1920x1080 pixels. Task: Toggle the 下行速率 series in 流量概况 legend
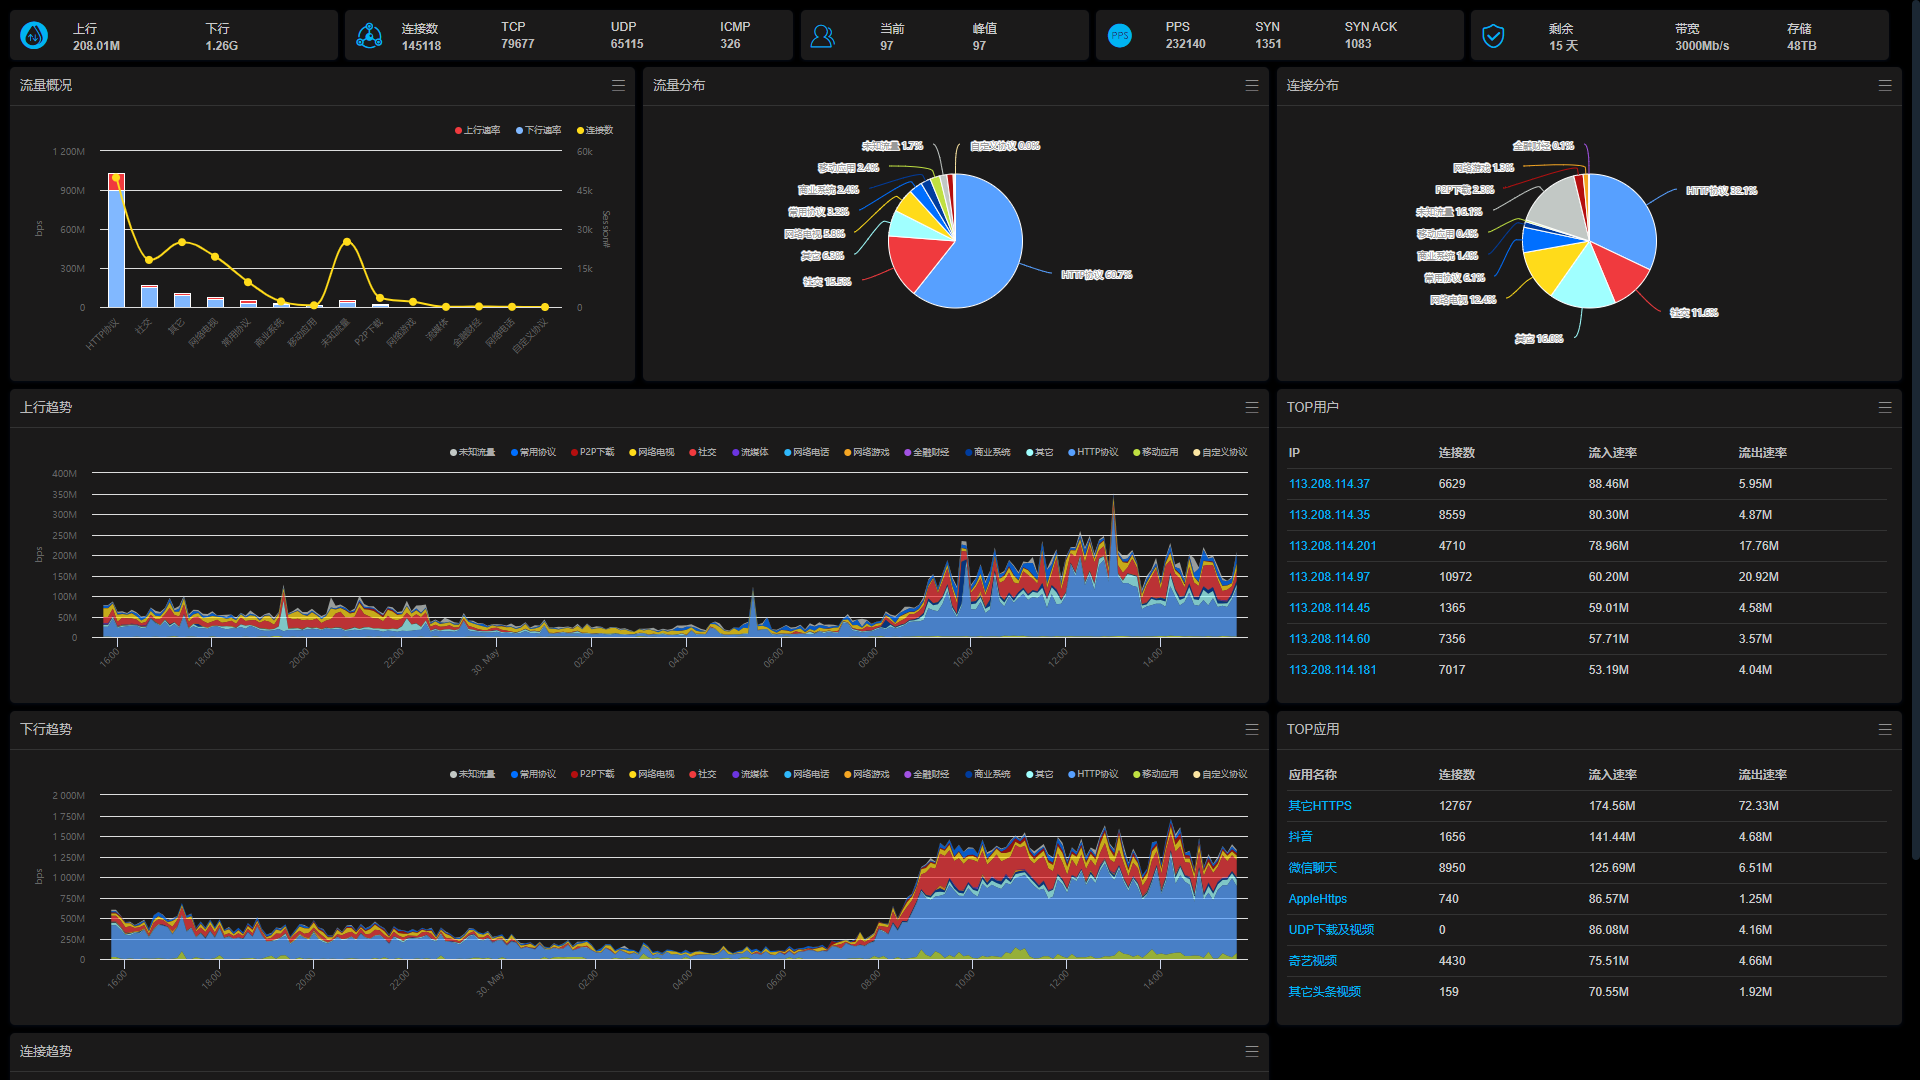point(539,131)
